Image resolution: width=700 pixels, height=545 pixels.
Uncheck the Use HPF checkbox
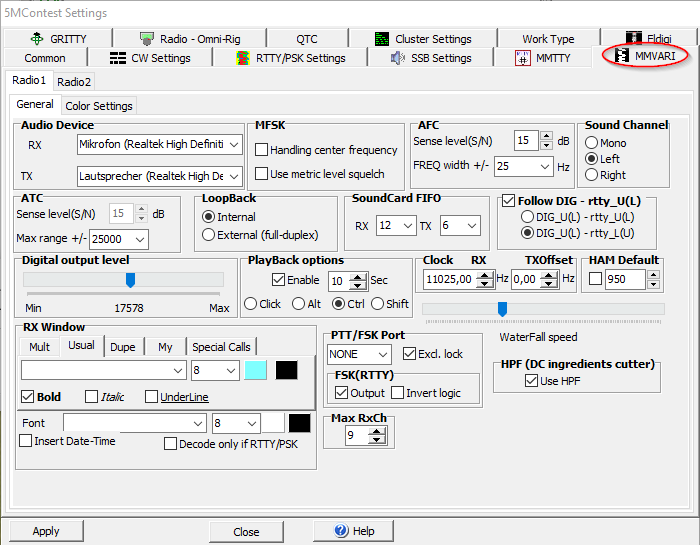tap(531, 381)
